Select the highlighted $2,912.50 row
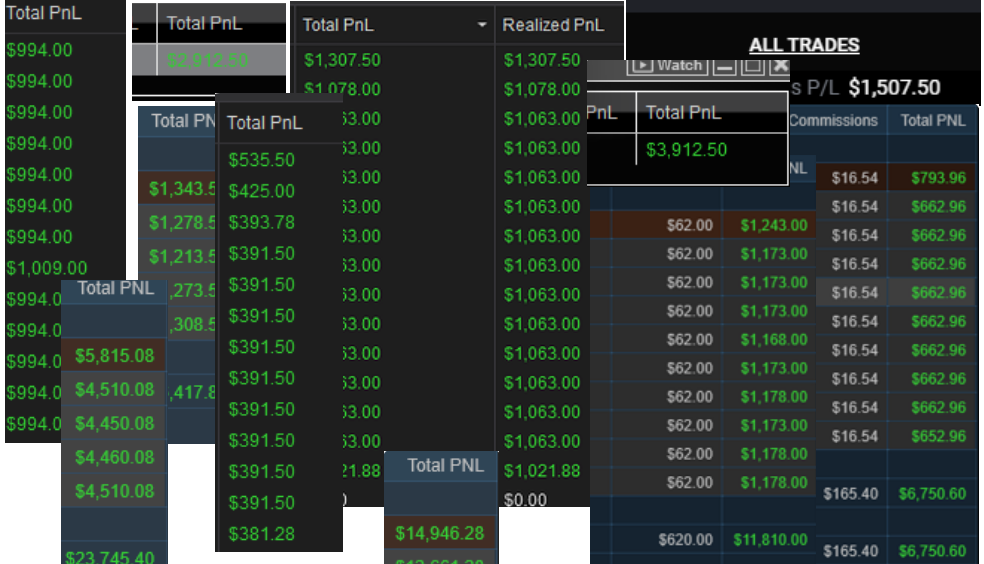The width and height of the screenshot is (984, 564). [207, 60]
